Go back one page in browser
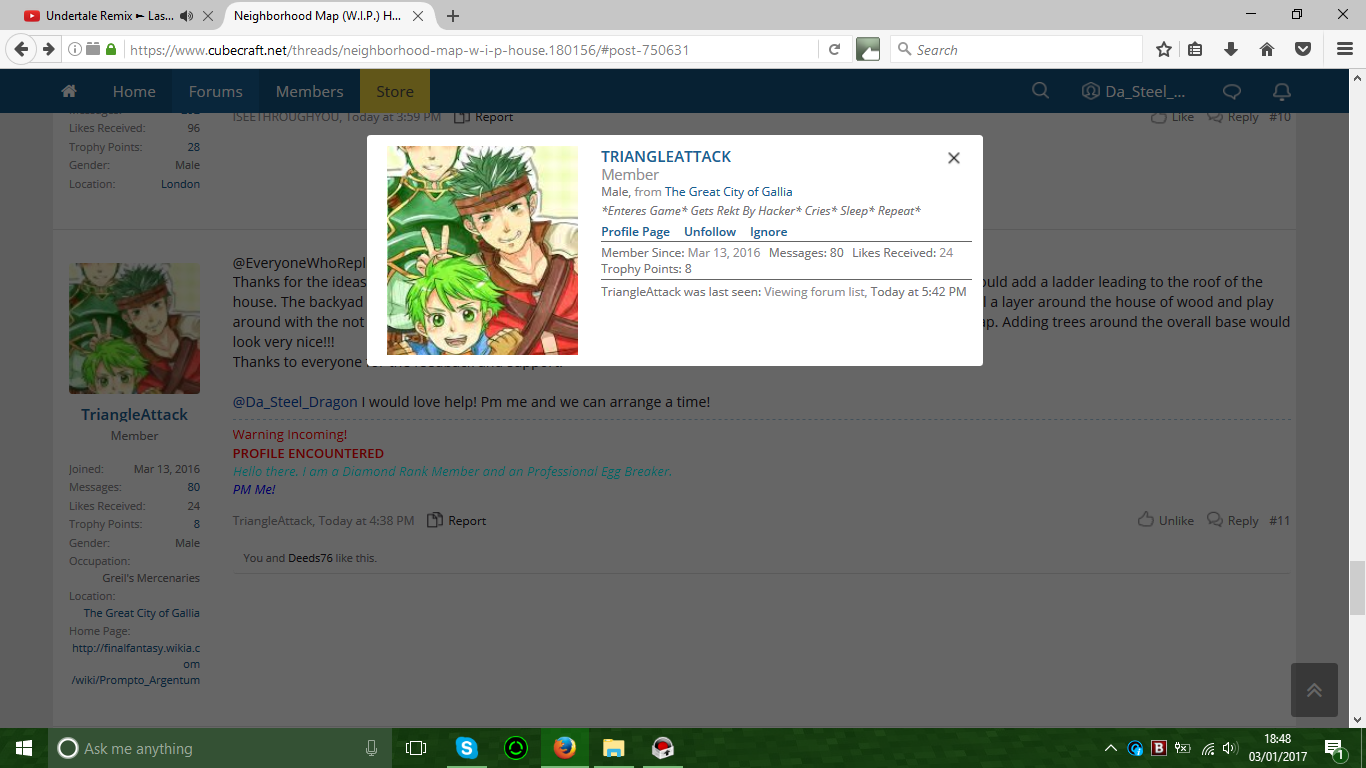Image resolution: width=1366 pixels, height=768 pixels. pyautogui.click(x=21, y=49)
